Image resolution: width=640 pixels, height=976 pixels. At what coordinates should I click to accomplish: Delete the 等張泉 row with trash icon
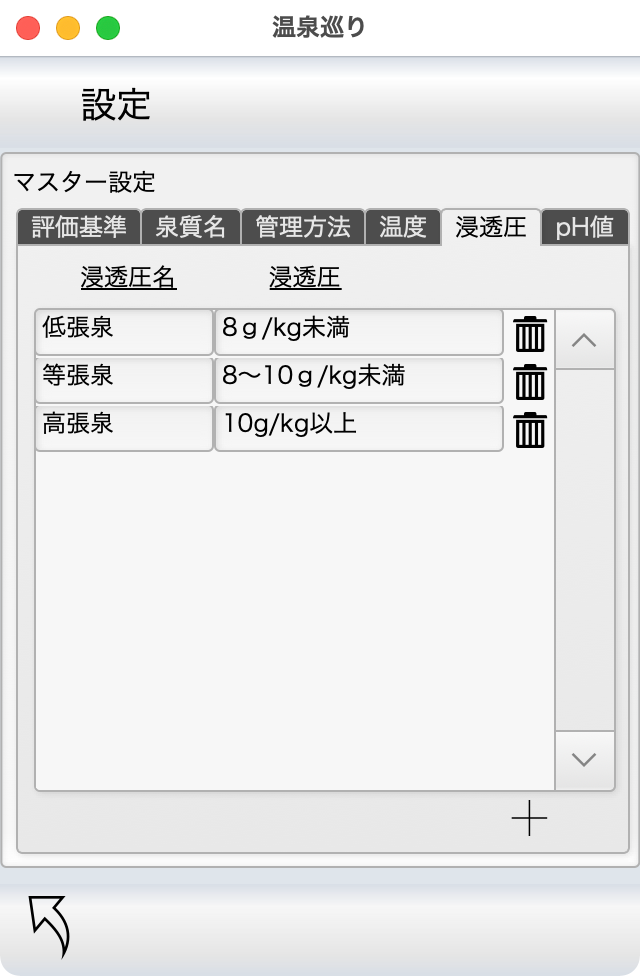(530, 382)
